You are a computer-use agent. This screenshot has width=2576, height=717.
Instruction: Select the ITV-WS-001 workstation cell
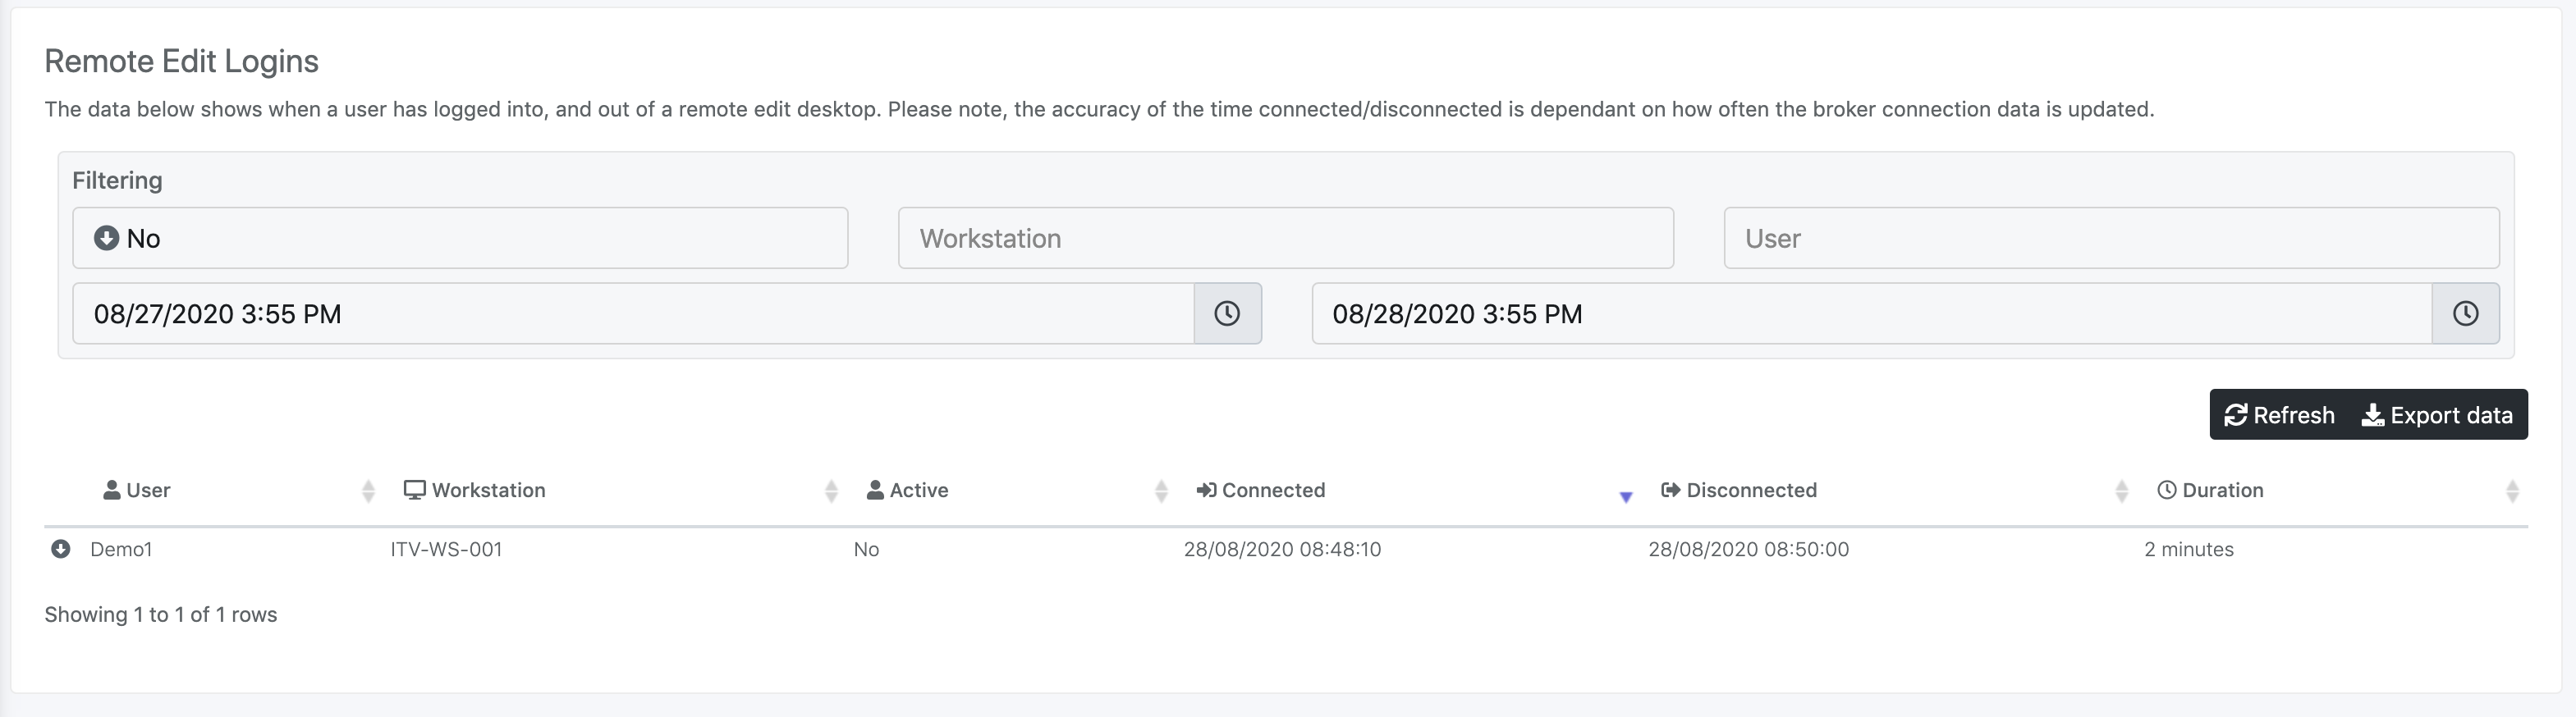click(x=446, y=549)
